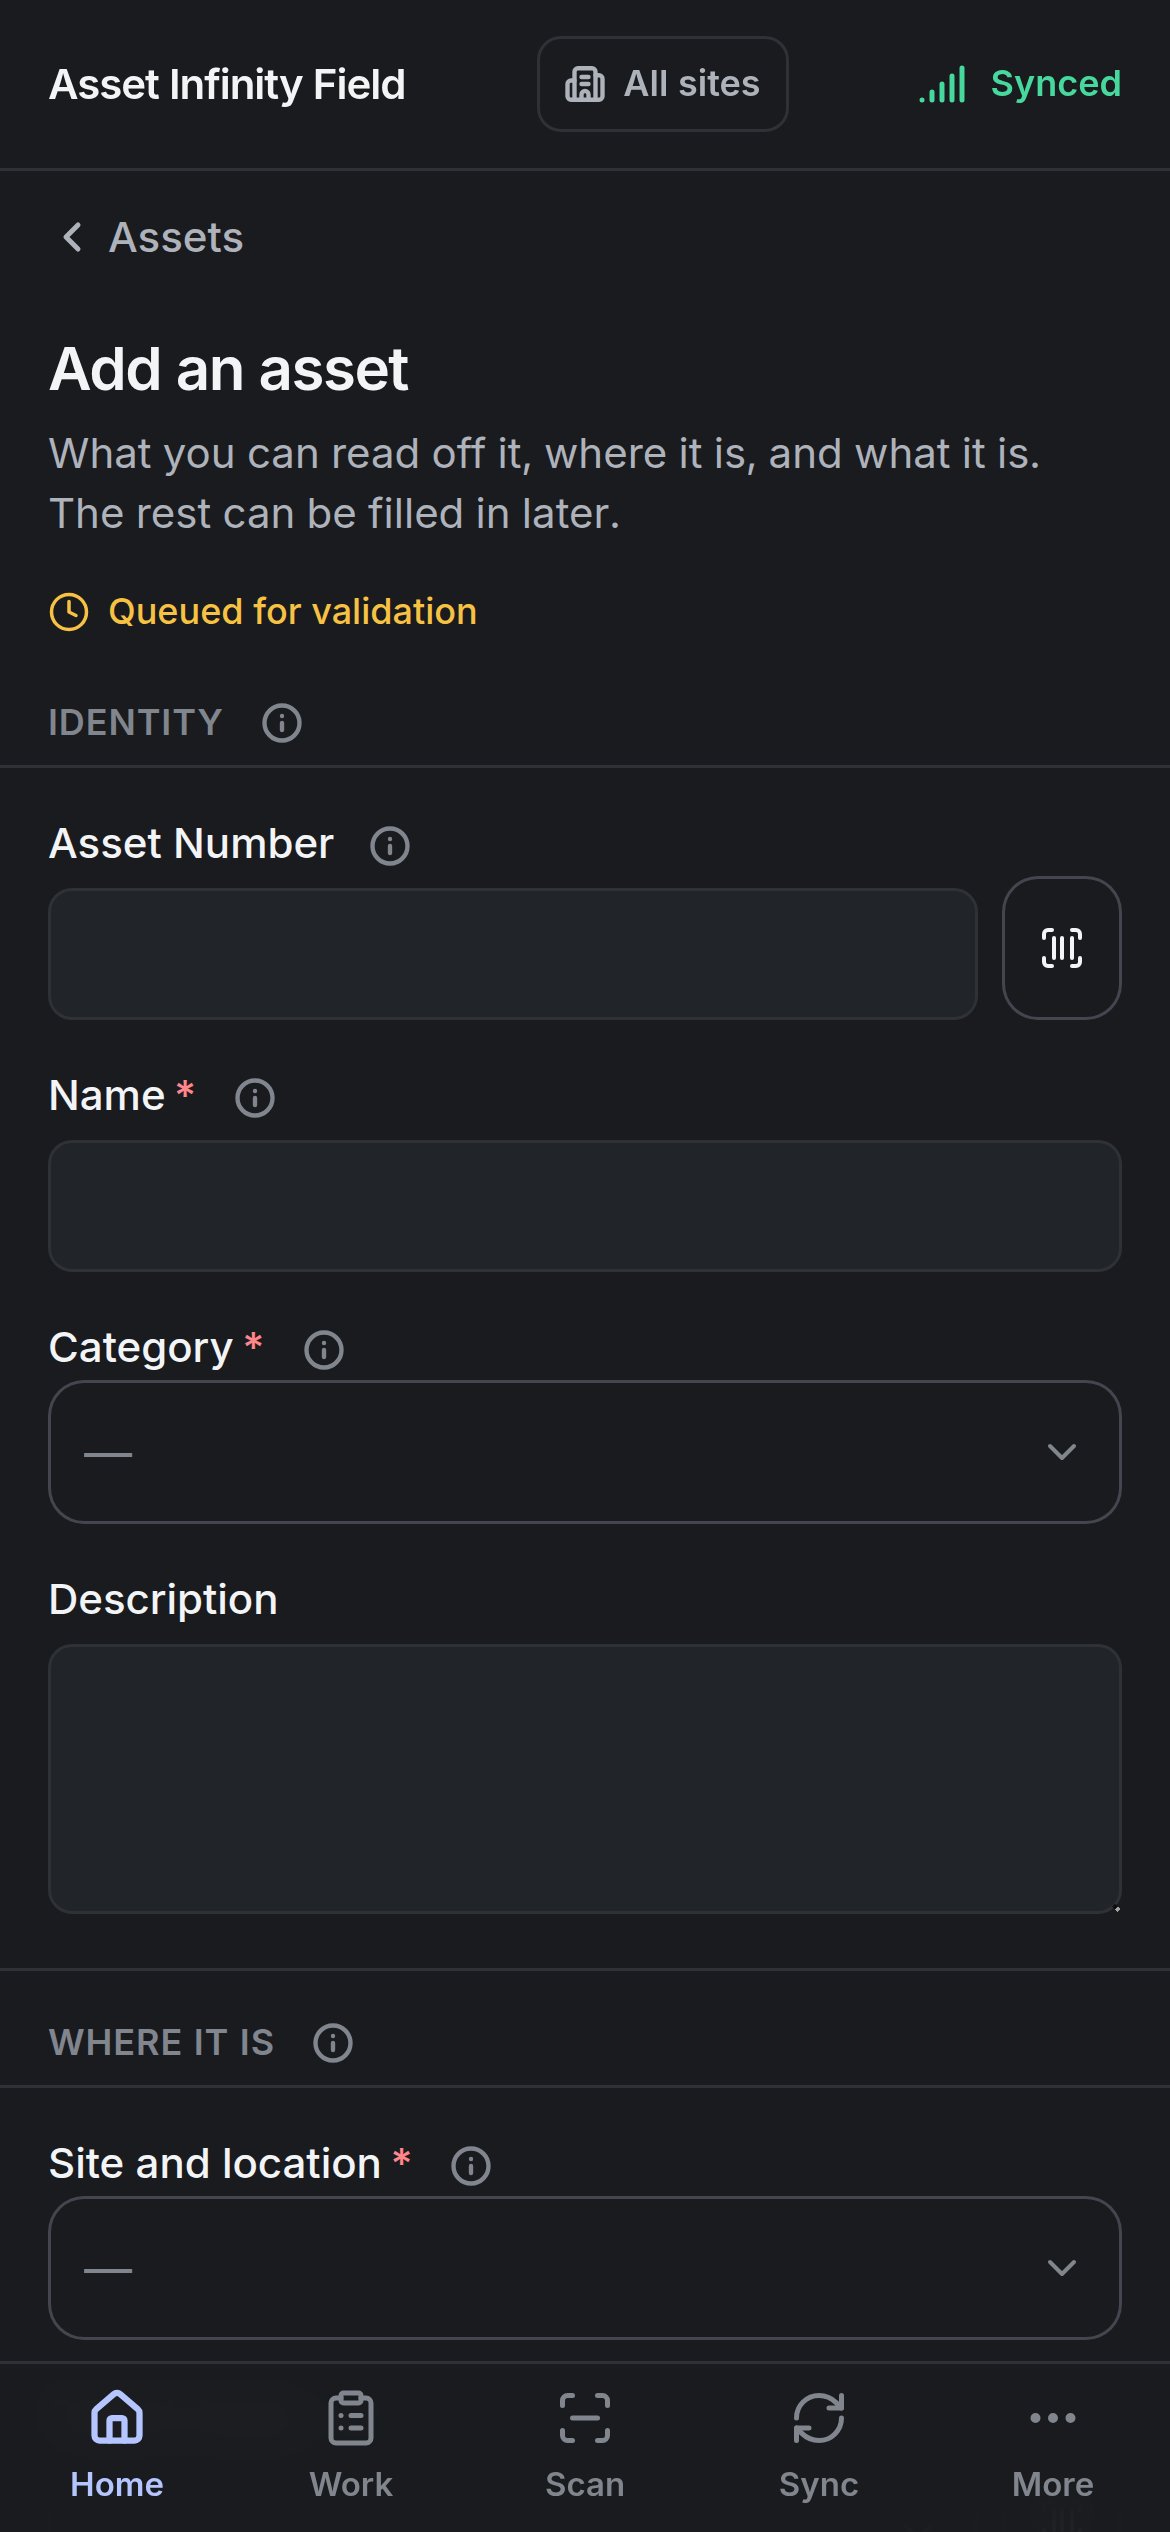Open the All sites selector
The image size is (1170, 2532).
pos(662,84)
